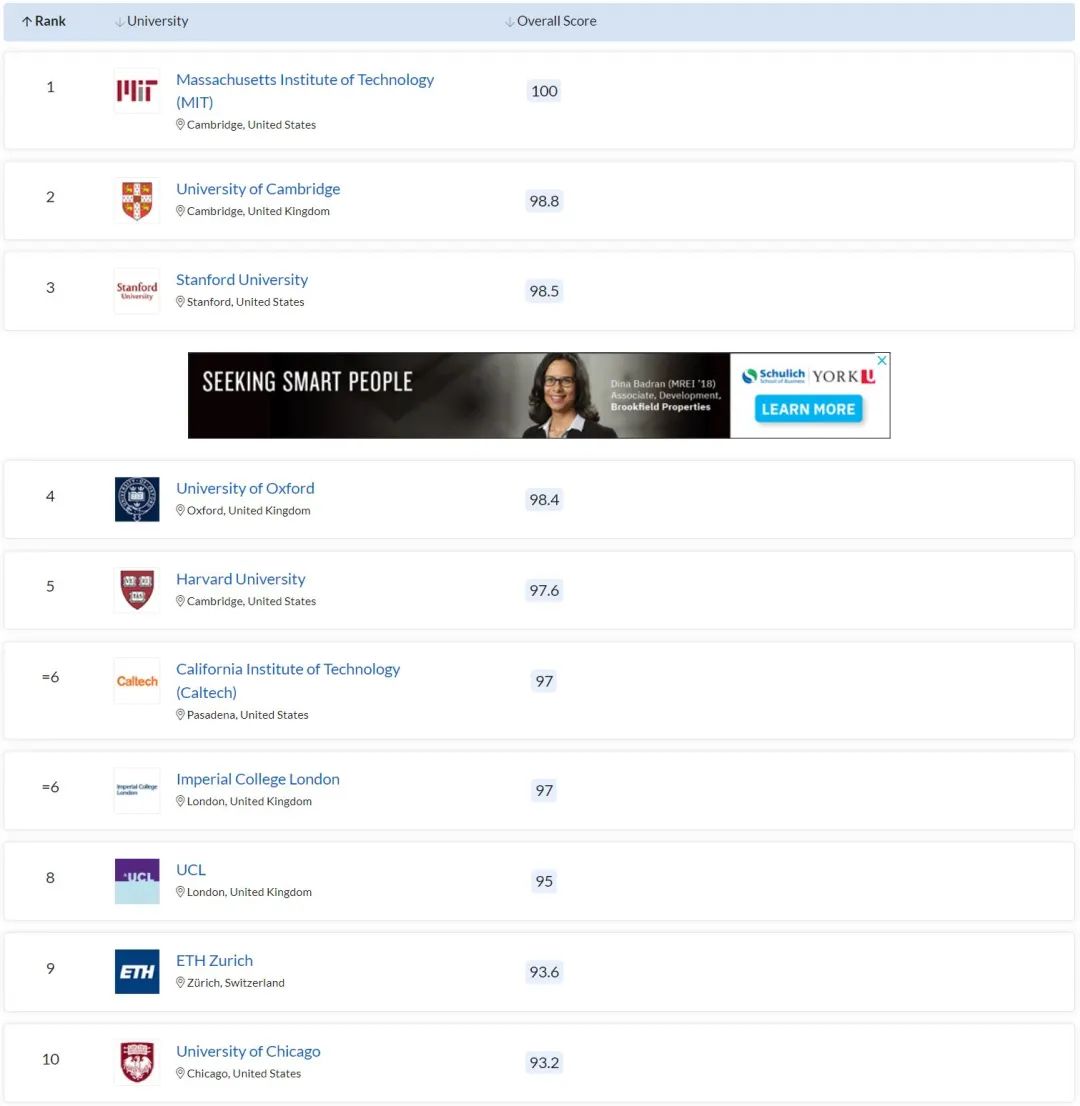
Task: Click the Harvard University shield logo
Action: tap(137, 590)
